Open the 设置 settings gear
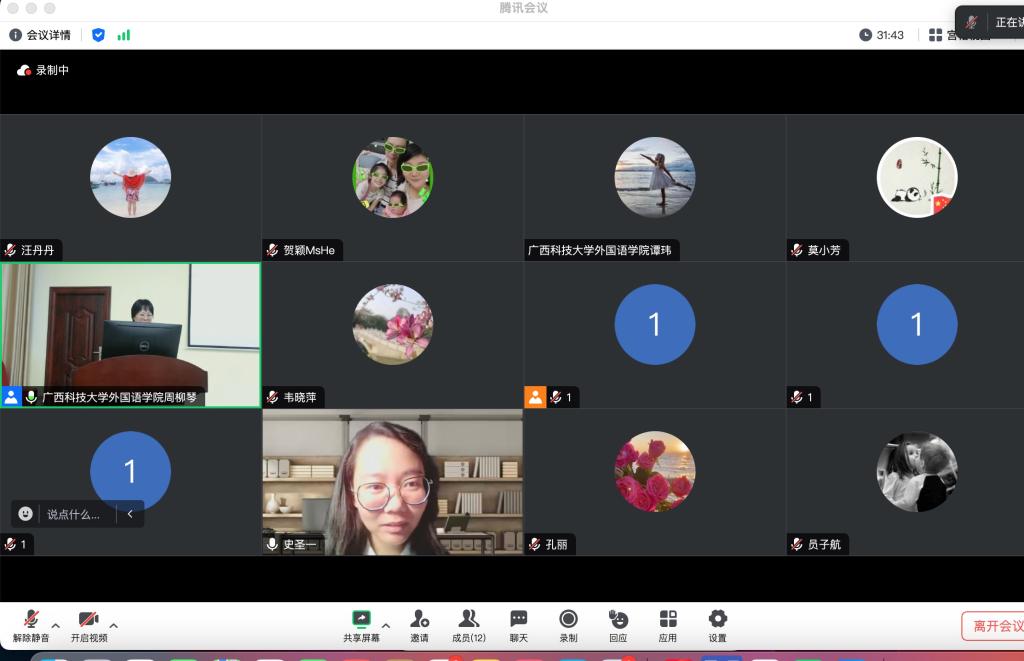The width and height of the screenshot is (1024, 661). pos(717,624)
